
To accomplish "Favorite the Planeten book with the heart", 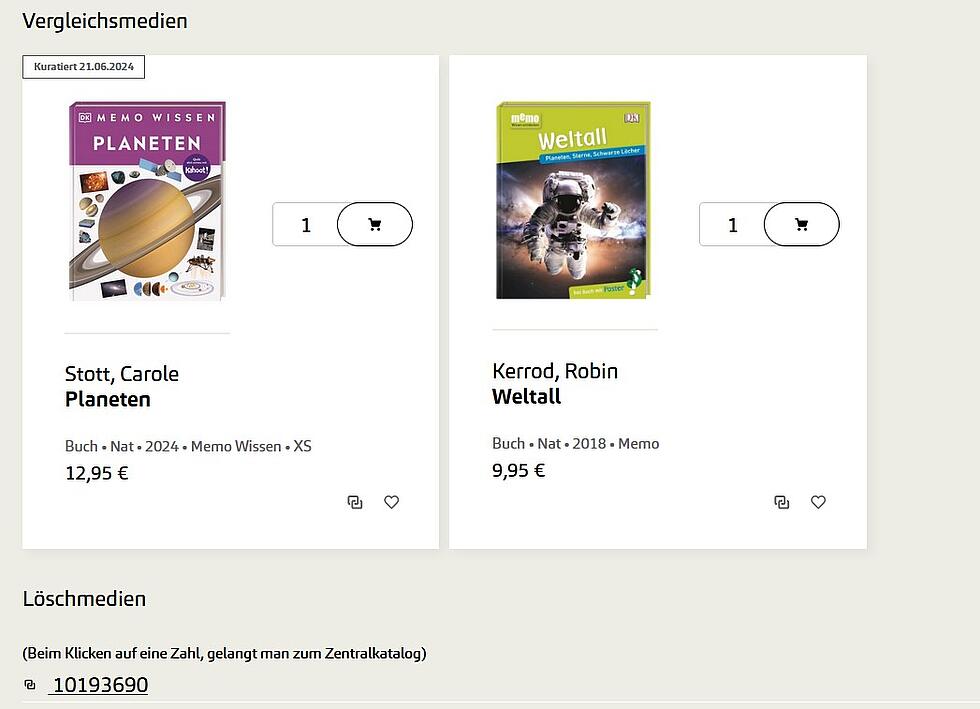I will click(x=391, y=502).
